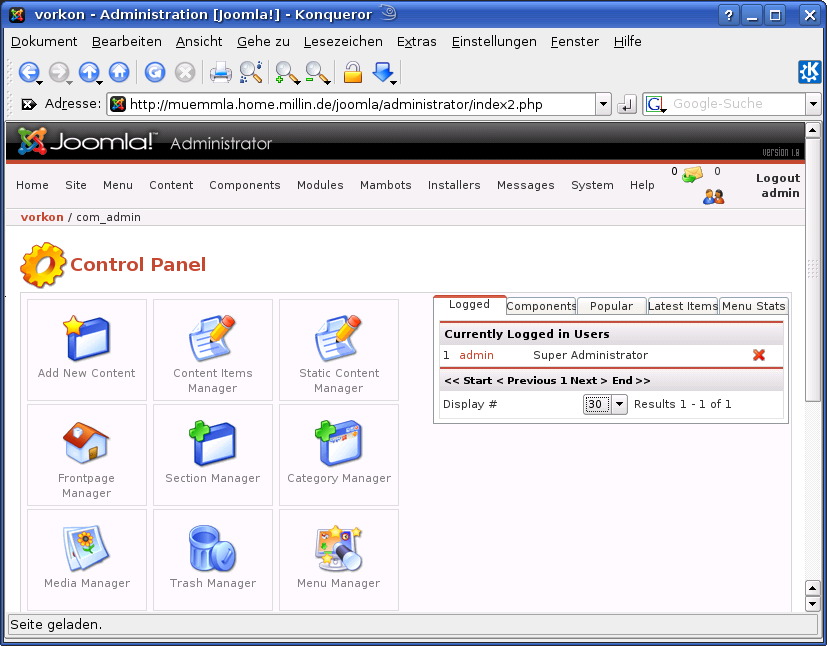Viewport: 827px width, 646px height.
Task: Click the Google-Suche search field
Action: tap(737, 104)
